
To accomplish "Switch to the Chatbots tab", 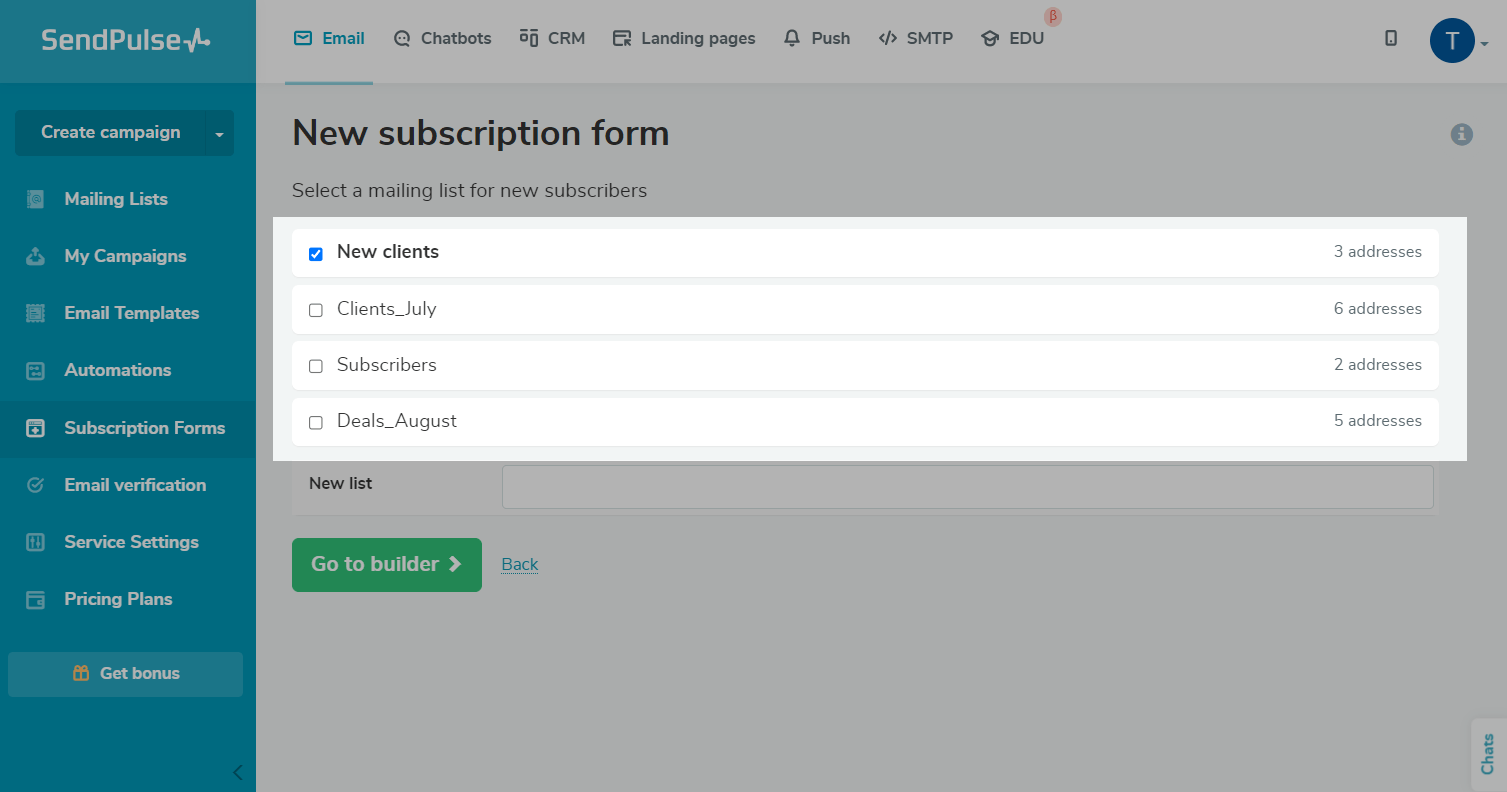I will (442, 39).
